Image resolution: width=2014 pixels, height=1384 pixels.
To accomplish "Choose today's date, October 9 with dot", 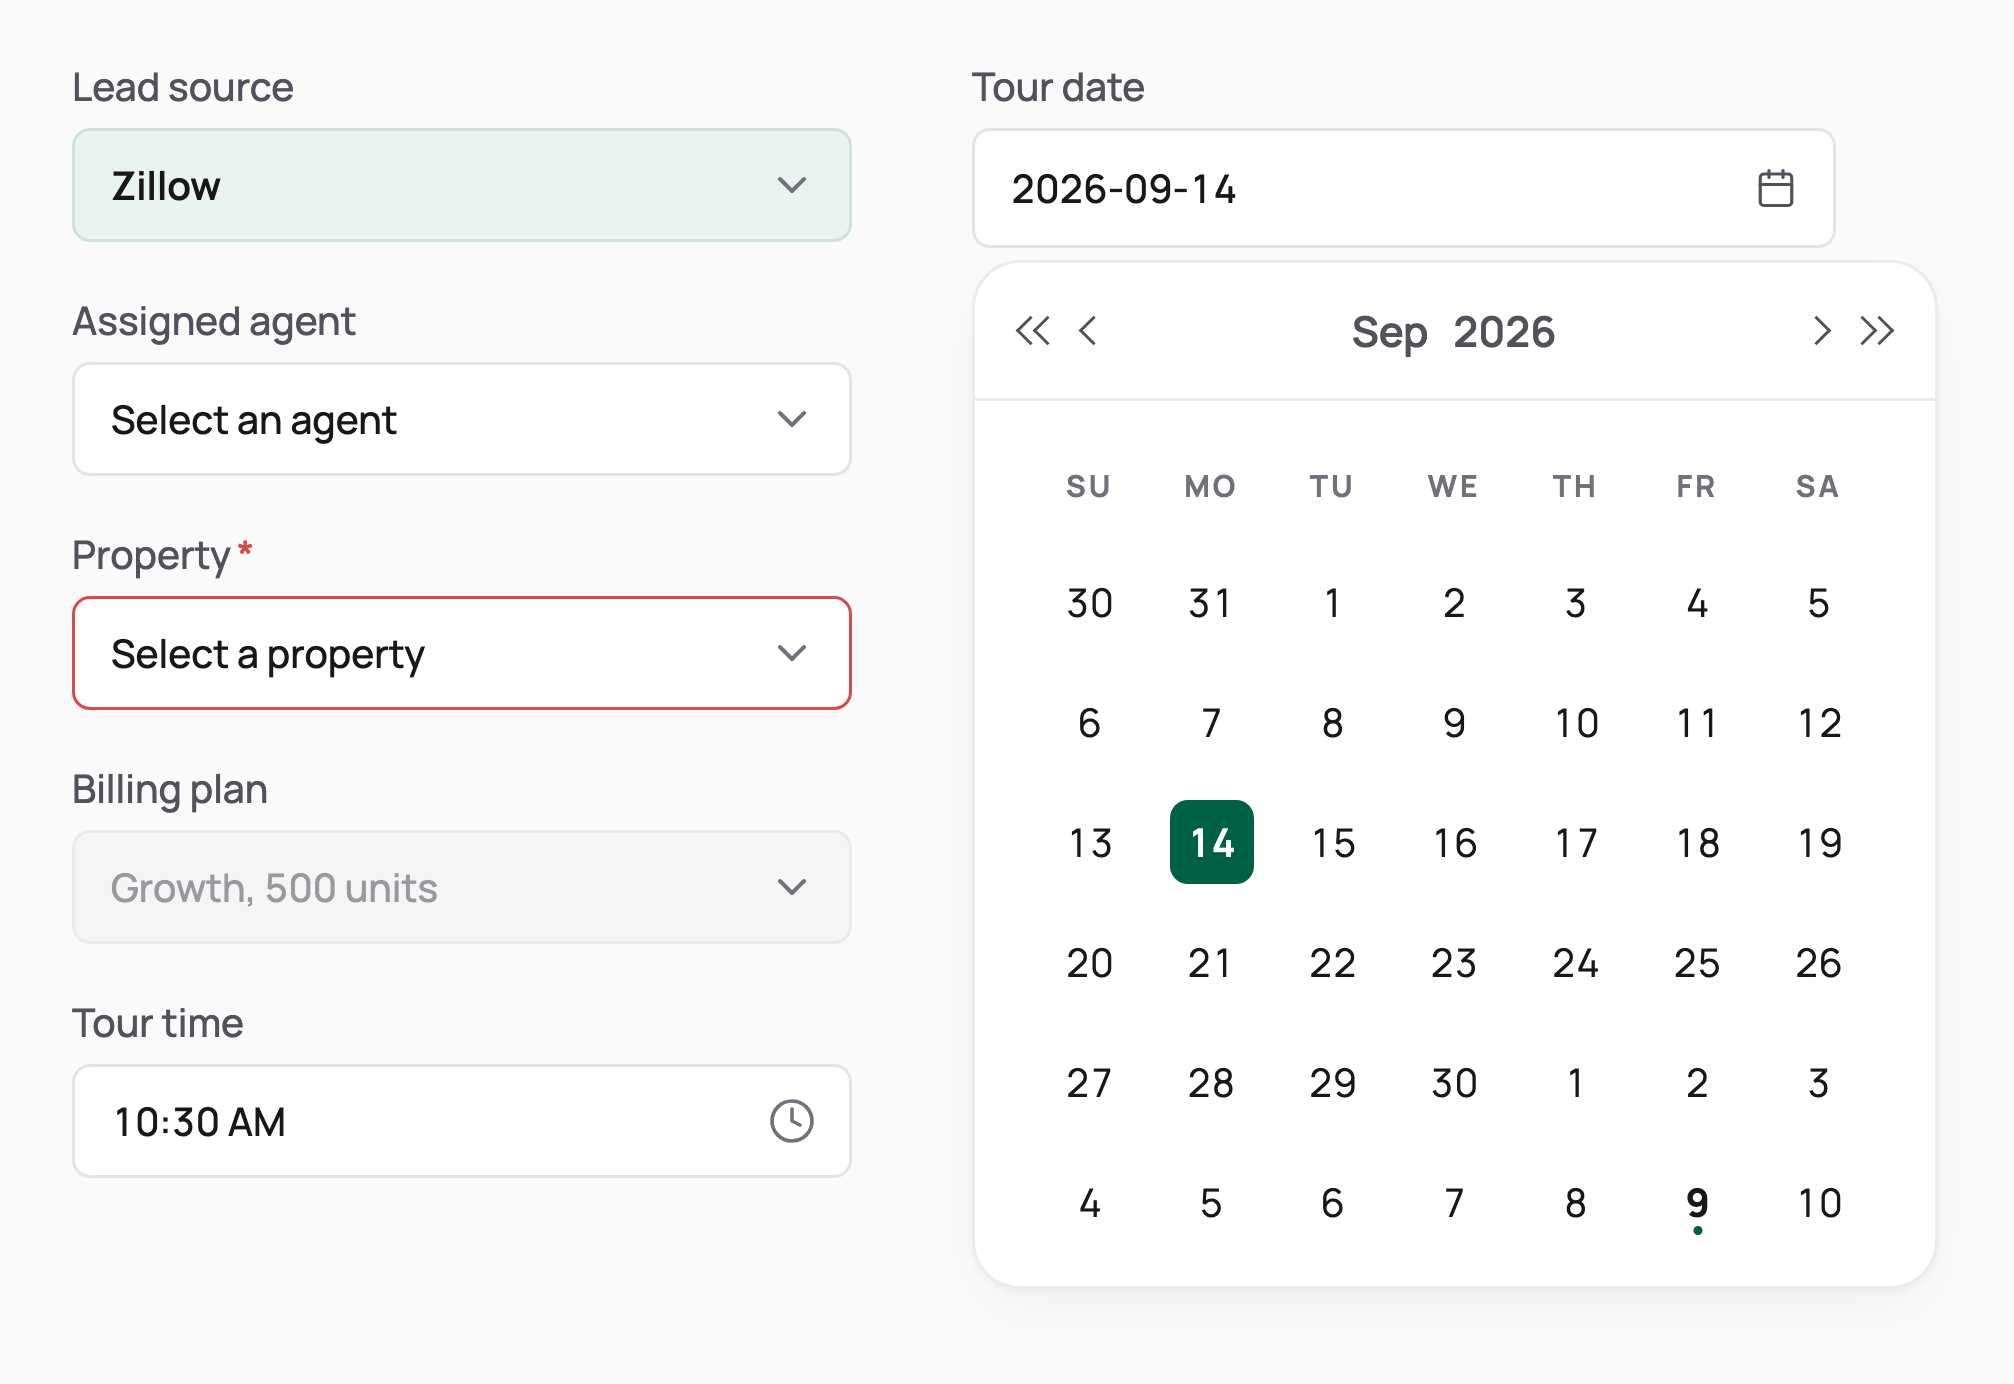I will pos(1697,1202).
